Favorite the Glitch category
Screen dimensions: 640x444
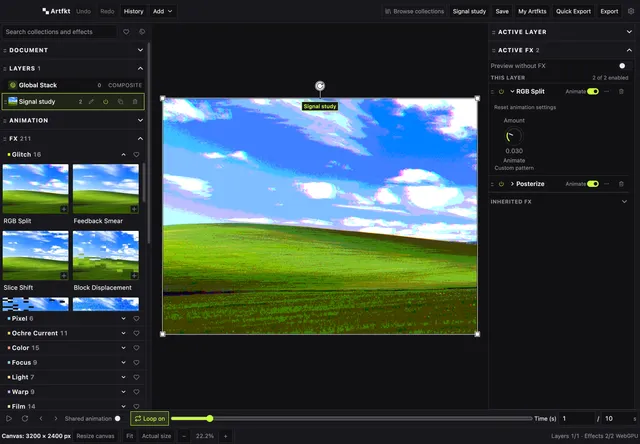(x=136, y=155)
